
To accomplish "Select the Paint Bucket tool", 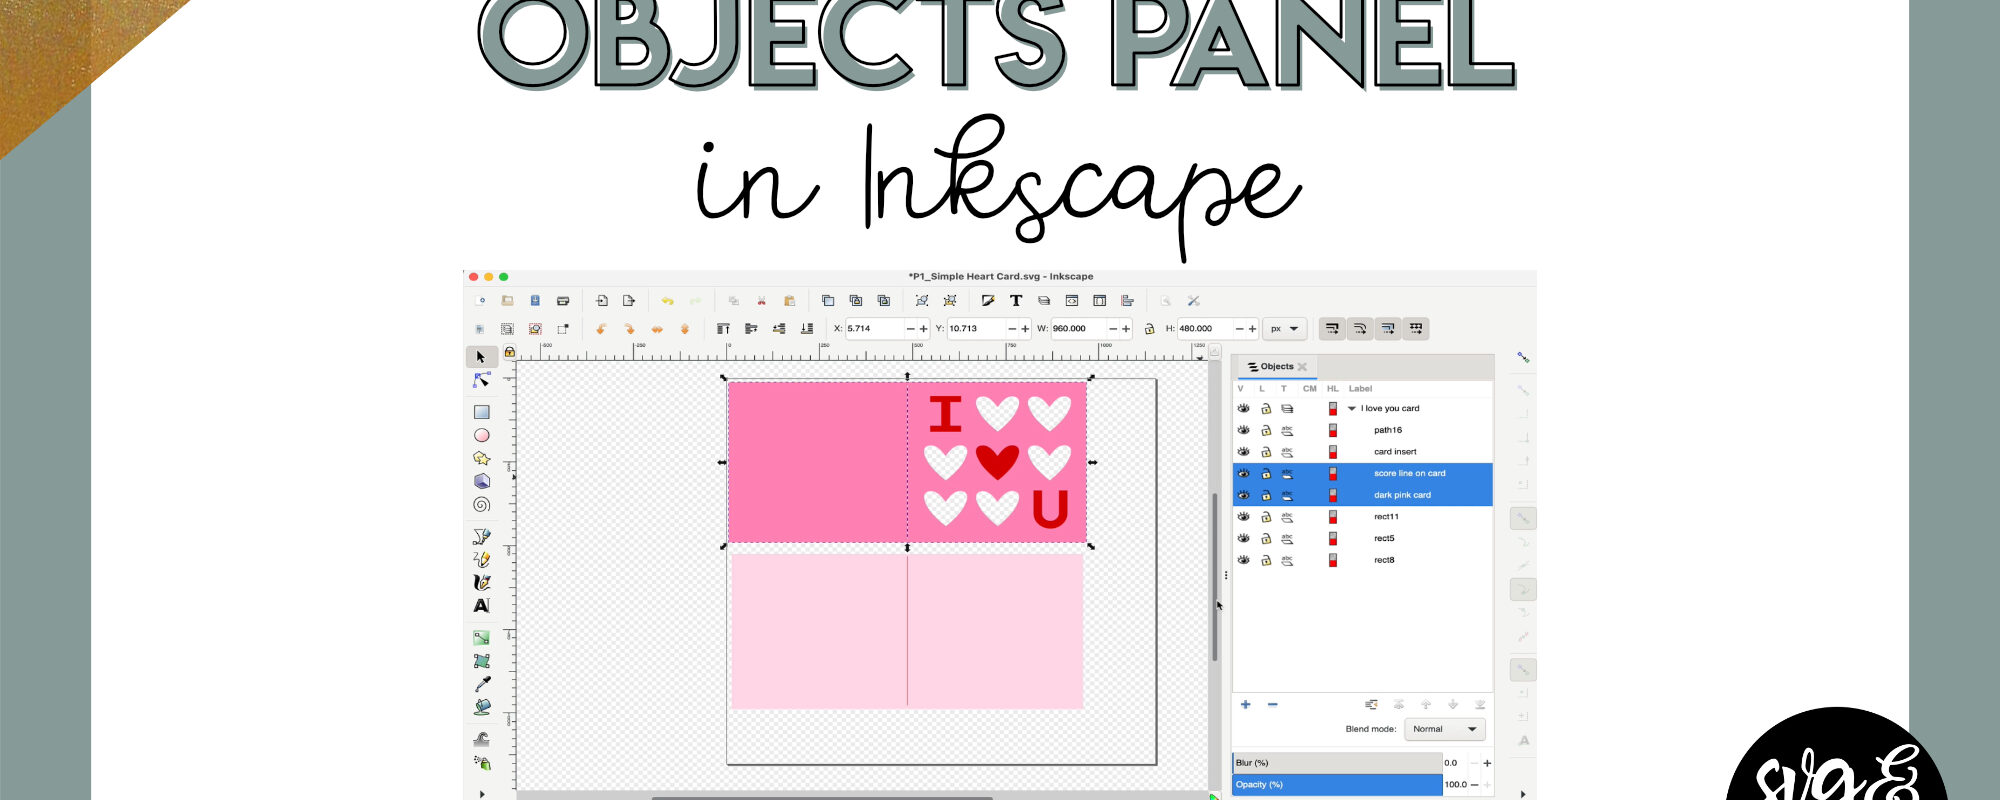I will point(481,707).
